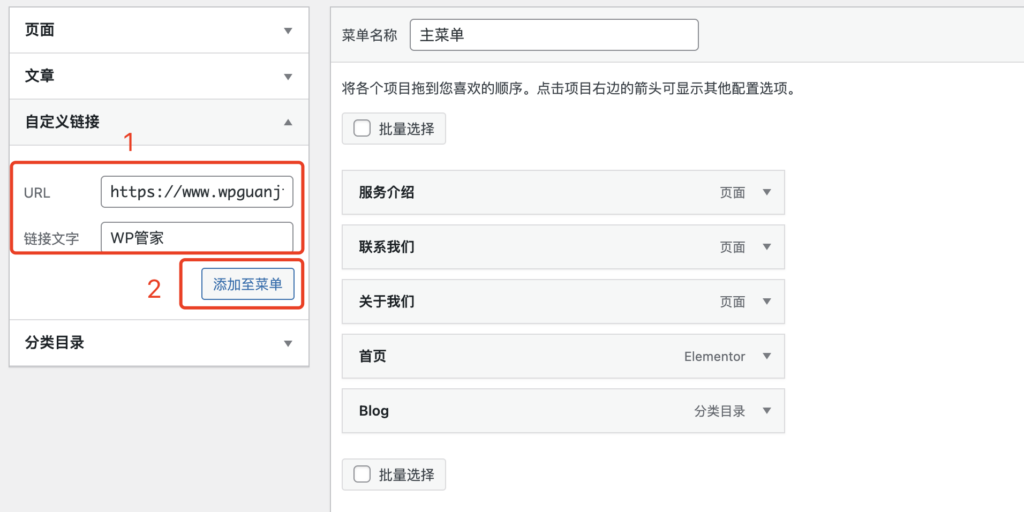The image size is (1024, 512).
Task: Select the 自定义链接 panel heading
Action: pyautogui.click(x=62, y=121)
